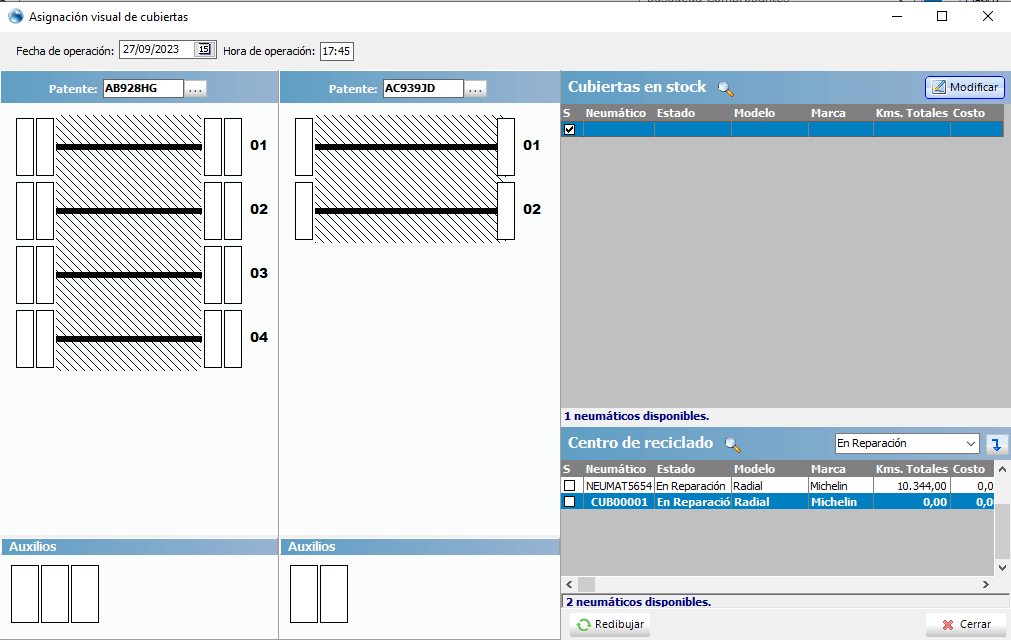Sort stock list by Neumático column header
This screenshot has width=1011, height=640.
tap(617, 113)
